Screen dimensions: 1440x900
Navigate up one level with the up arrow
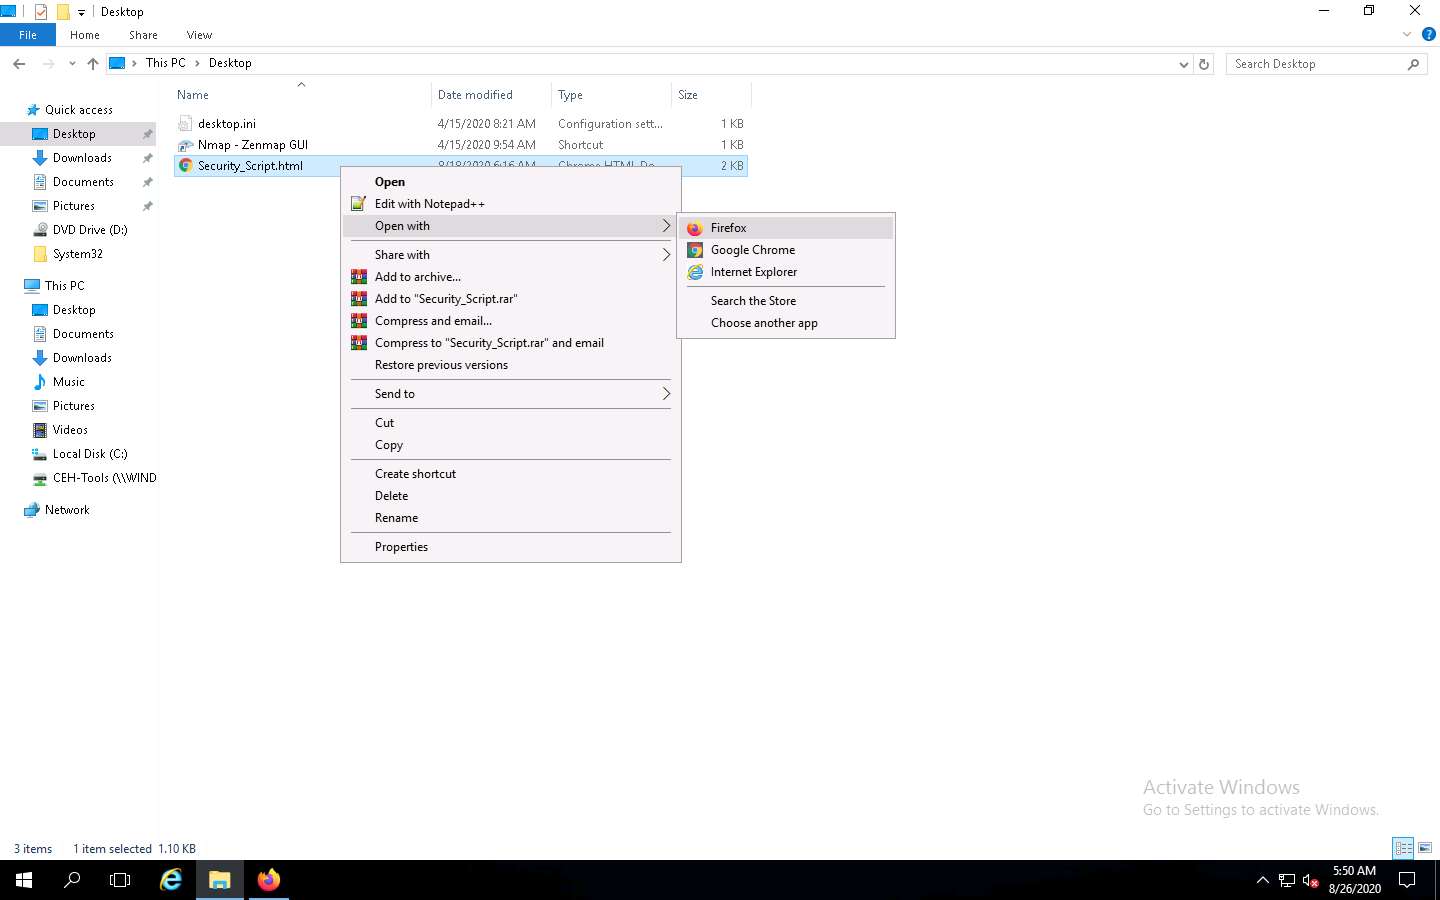coord(92,63)
